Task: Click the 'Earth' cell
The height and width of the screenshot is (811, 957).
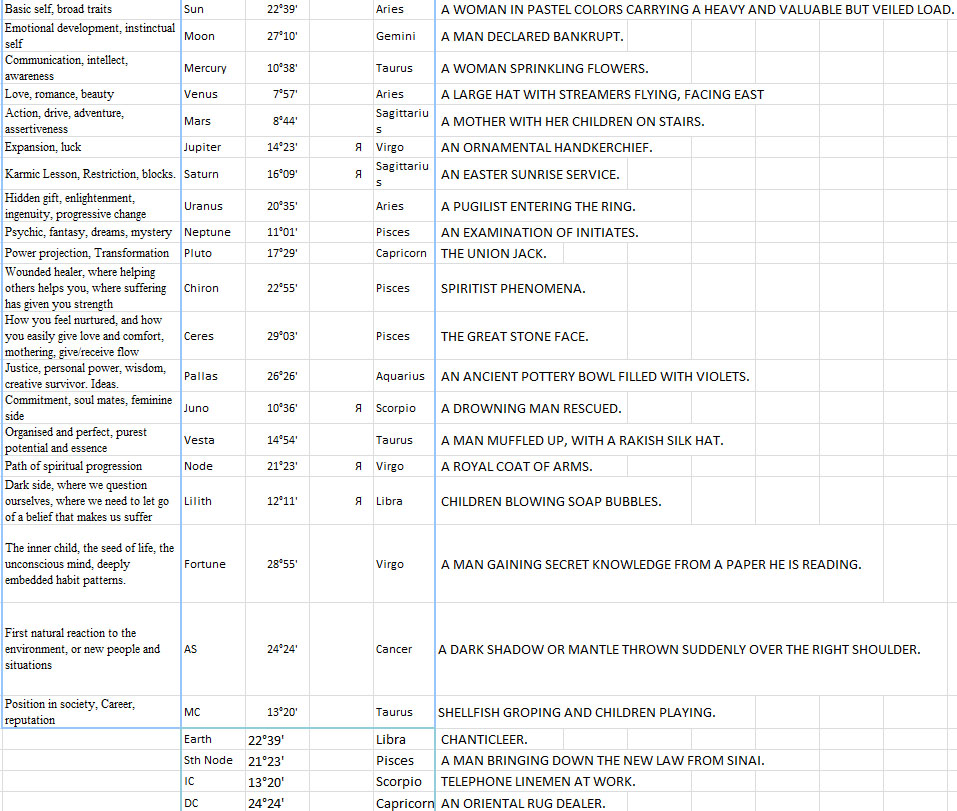Action: point(213,739)
